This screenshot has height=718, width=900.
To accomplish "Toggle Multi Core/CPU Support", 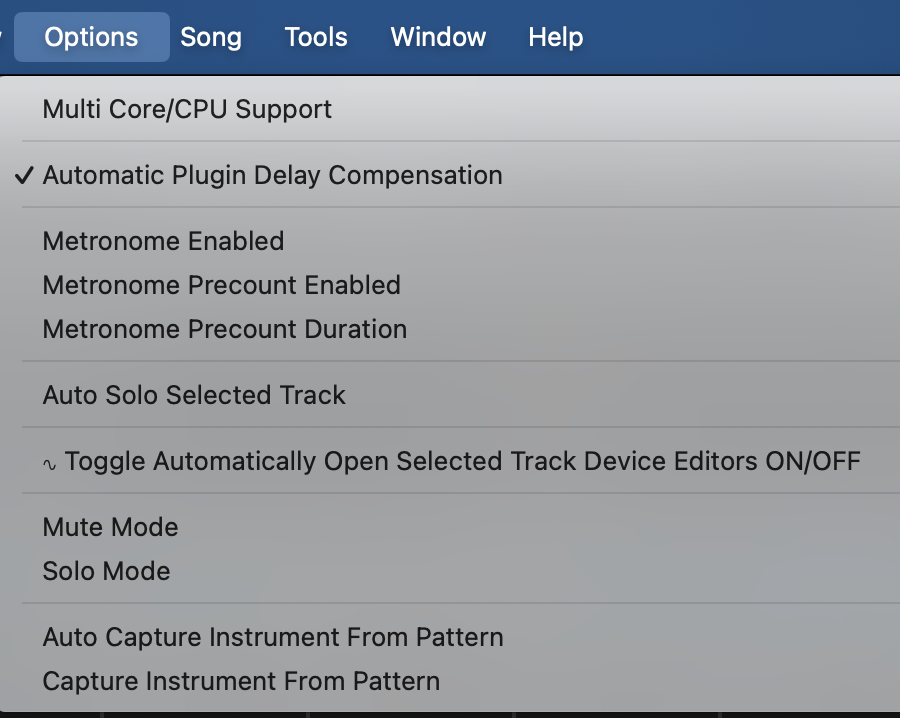I will pos(187,109).
